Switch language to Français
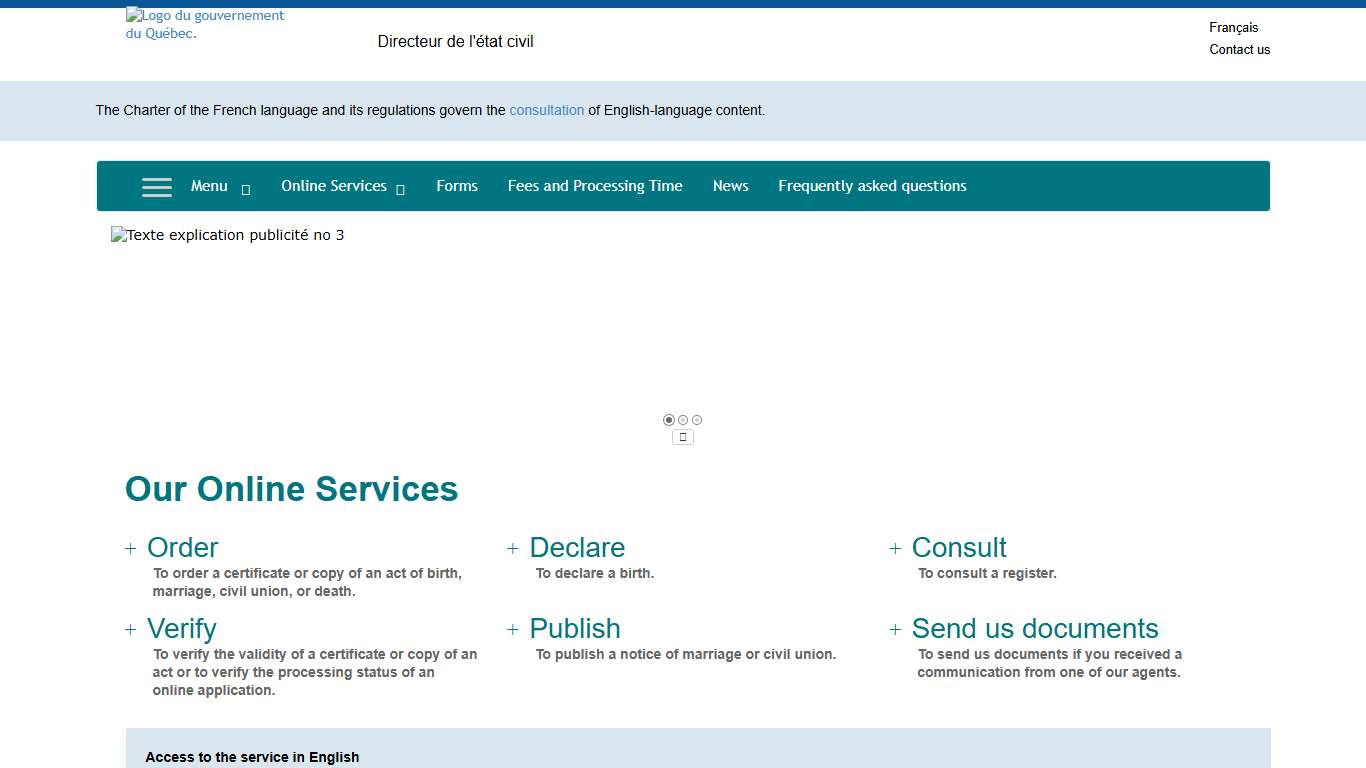Screen dimensions: 1366x768 pos(1233,28)
